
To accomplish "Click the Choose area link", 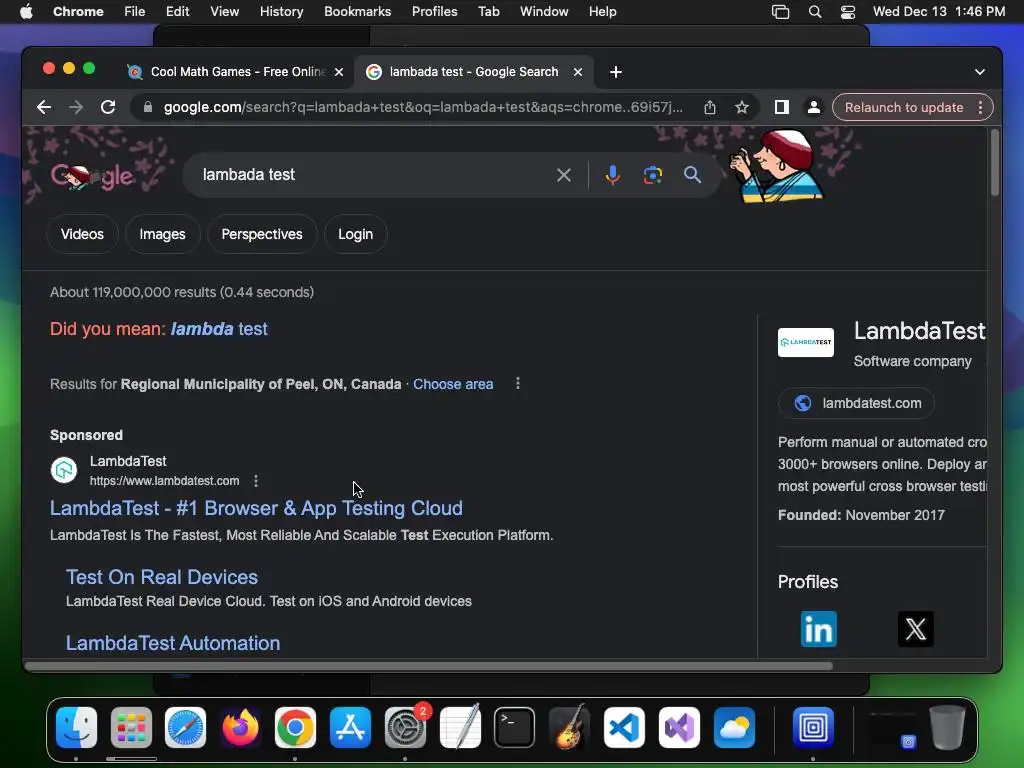I will (x=453, y=384).
